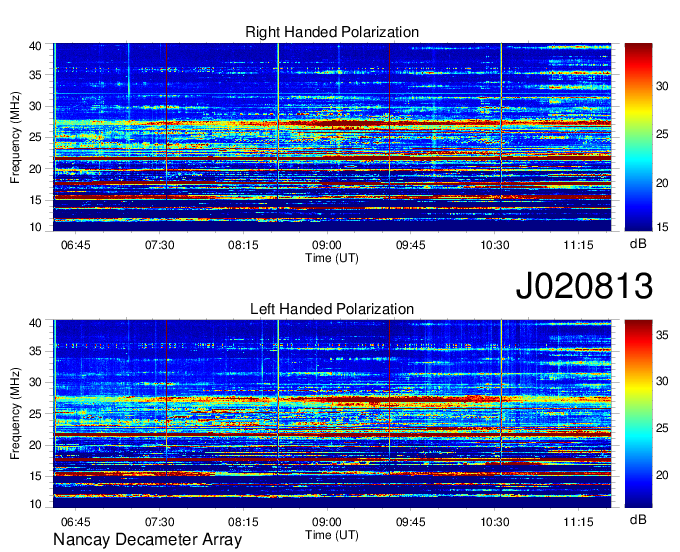Click 06:45 time tick under Left Handed plot
The height and width of the screenshot is (552, 680).
(x=75, y=522)
